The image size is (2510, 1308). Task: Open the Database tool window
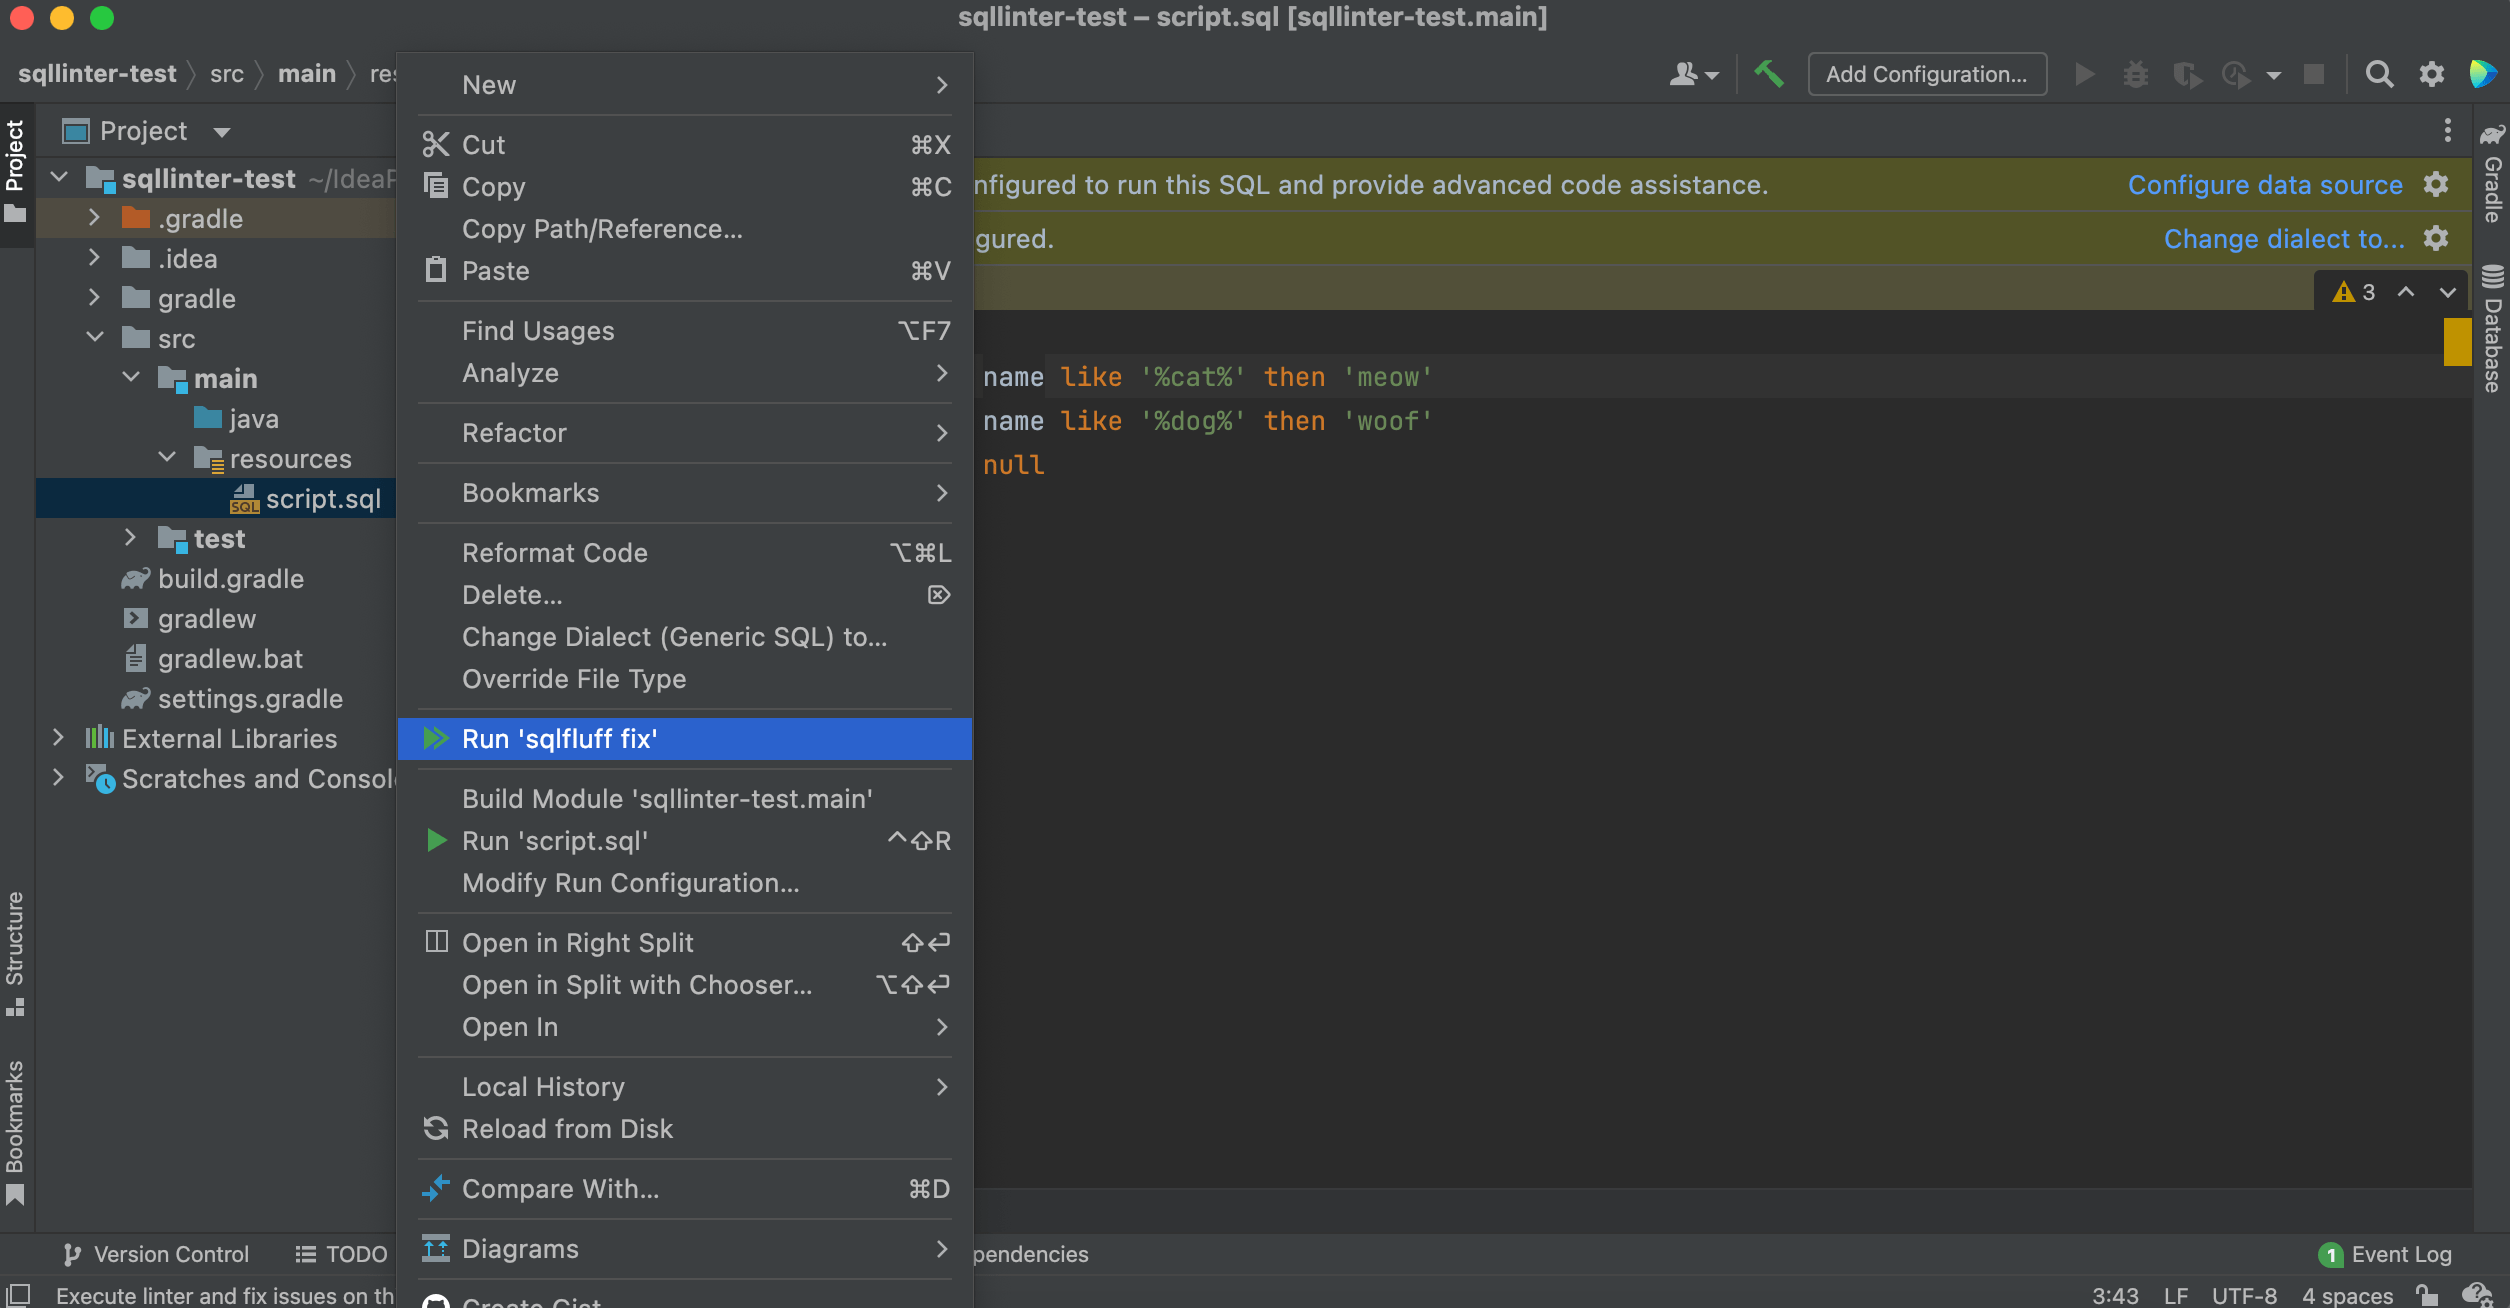pos(2493,330)
